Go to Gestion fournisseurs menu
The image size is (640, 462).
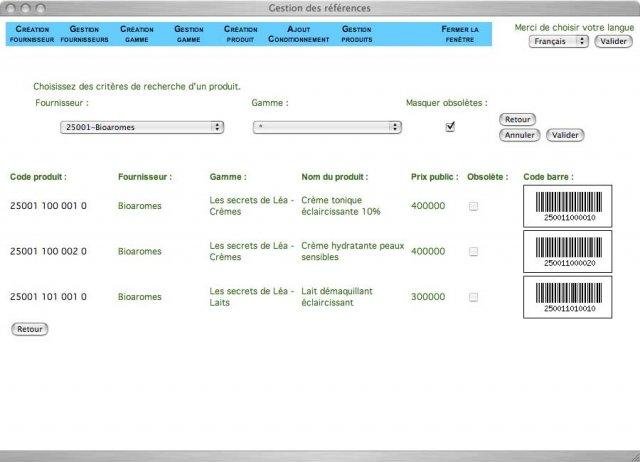(84, 34)
